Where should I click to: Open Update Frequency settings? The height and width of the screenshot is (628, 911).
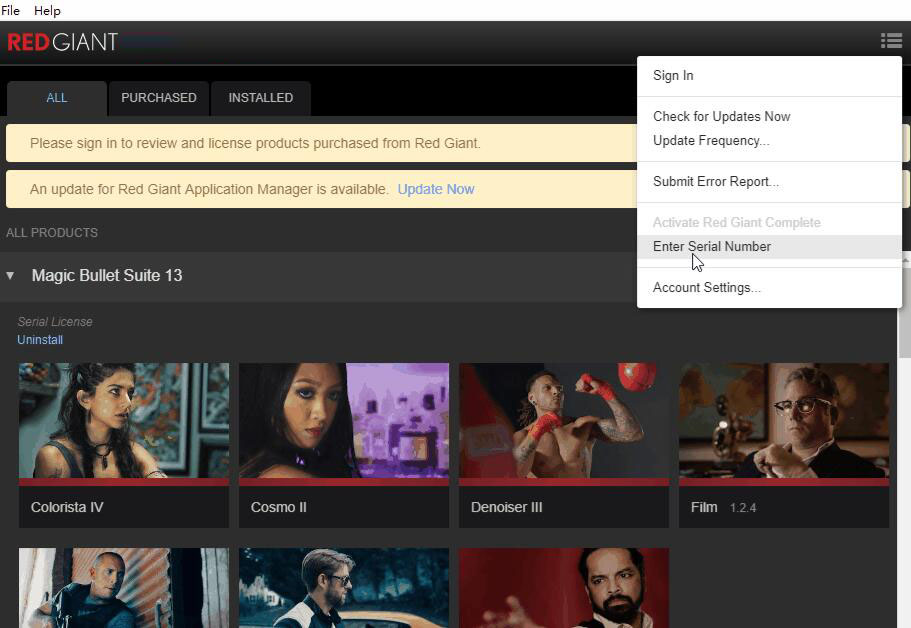coord(769,141)
